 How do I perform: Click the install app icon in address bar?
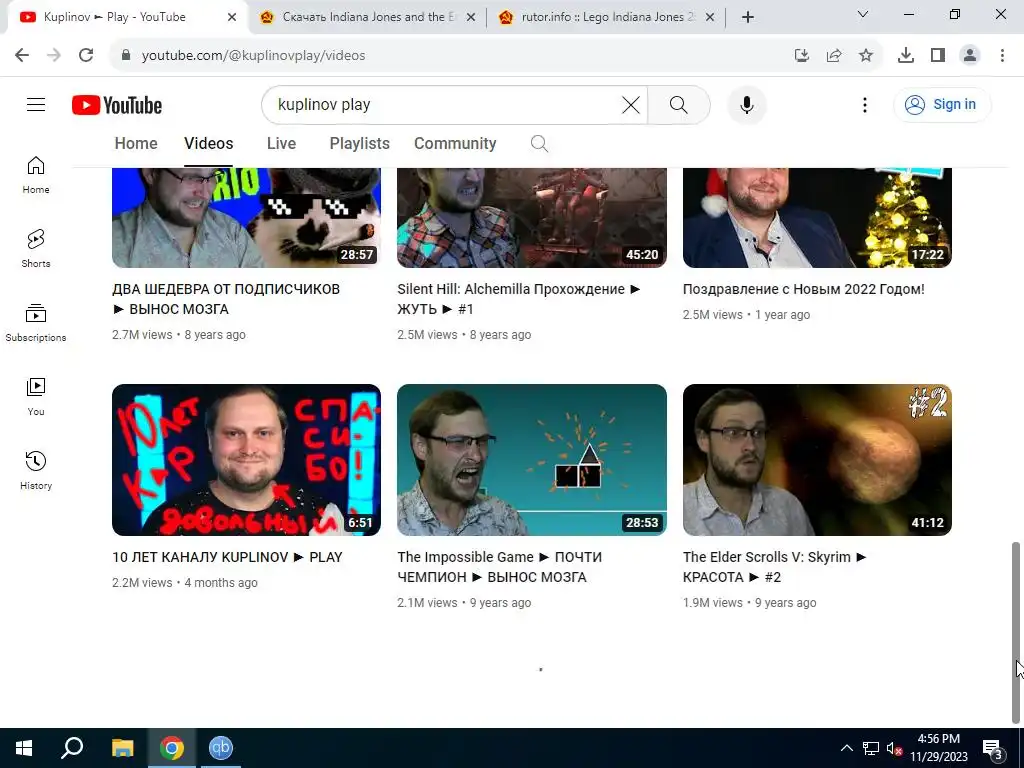click(801, 56)
